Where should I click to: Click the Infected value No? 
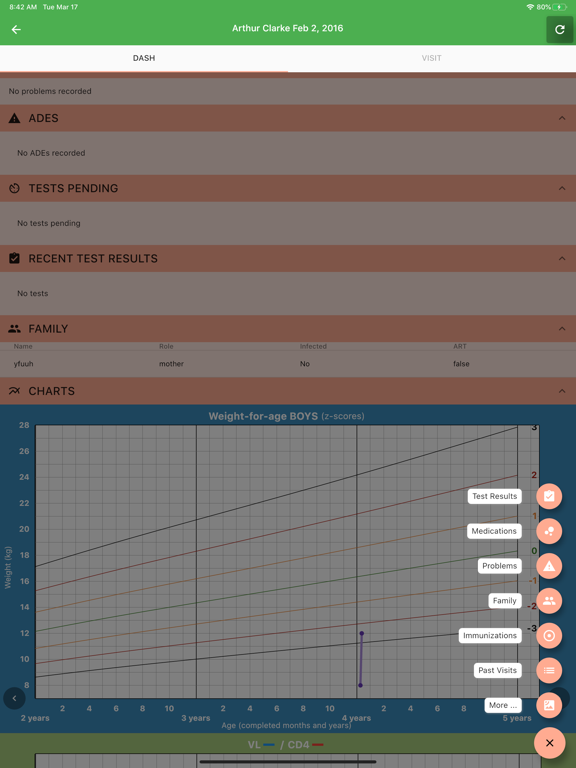tap(305, 364)
